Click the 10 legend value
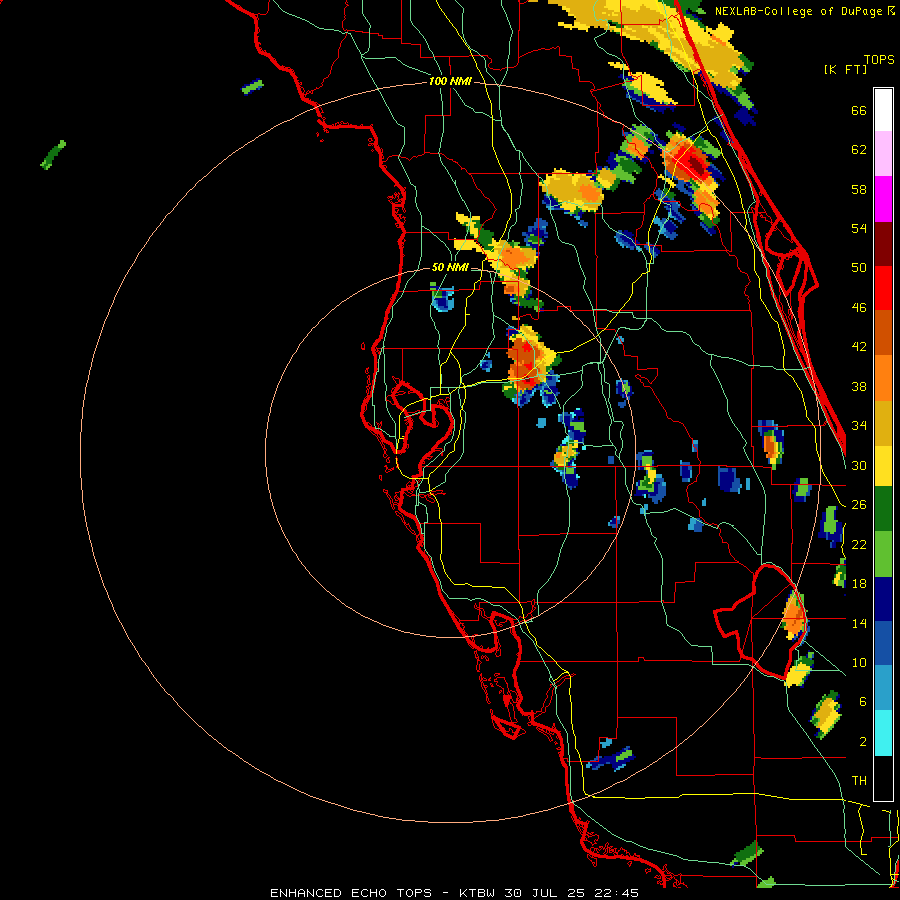900x900 pixels. [x=859, y=662]
